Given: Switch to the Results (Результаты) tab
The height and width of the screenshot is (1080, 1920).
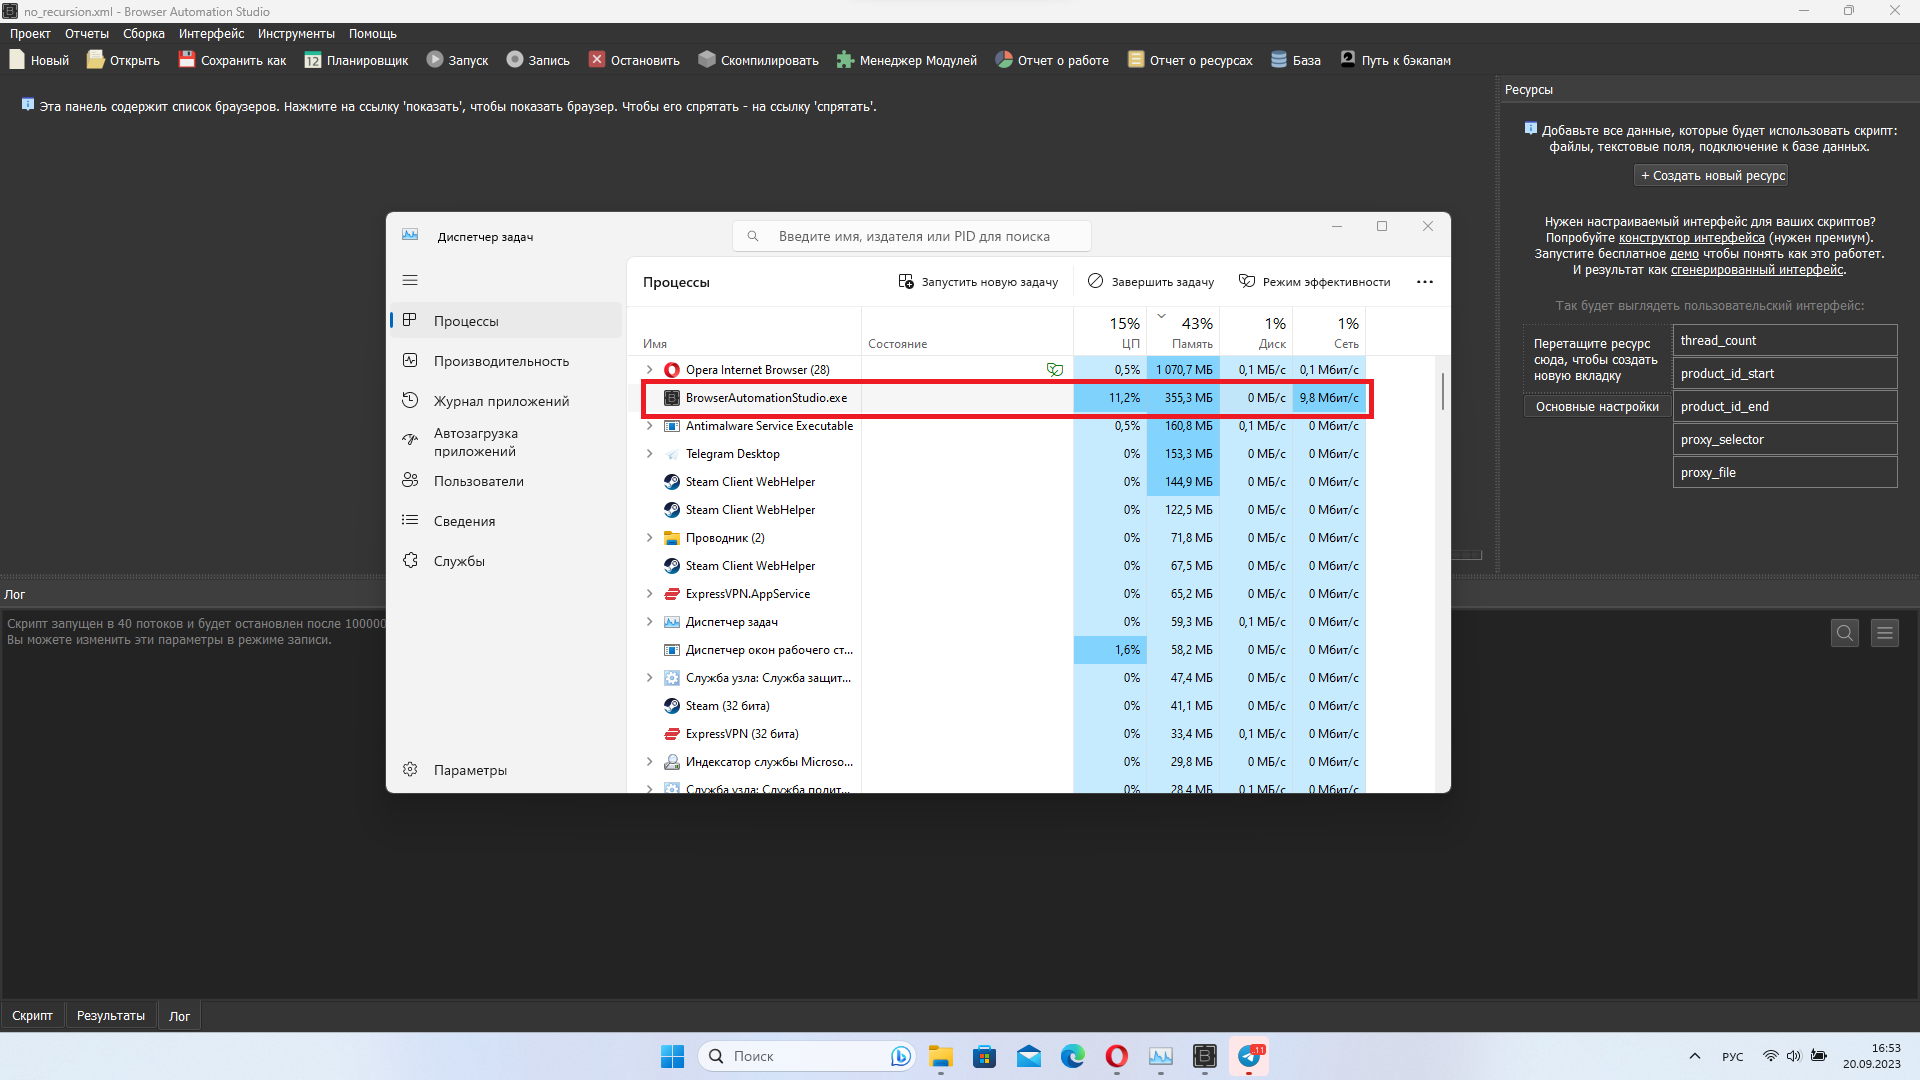Looking at the screenshot, I should click(110, 1016).
